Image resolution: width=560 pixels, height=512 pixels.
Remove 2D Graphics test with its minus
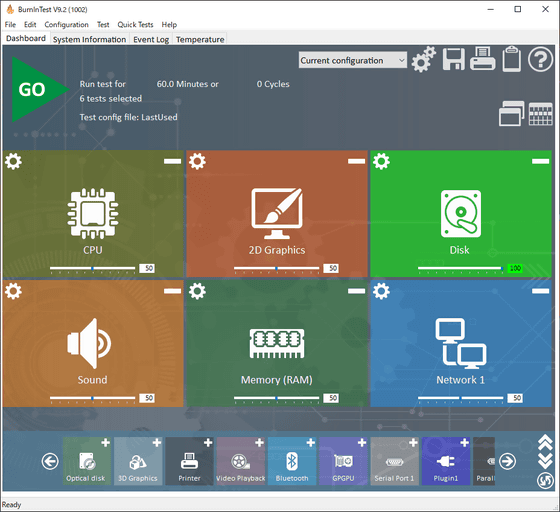pyautogui.click(x=356, y=161)
